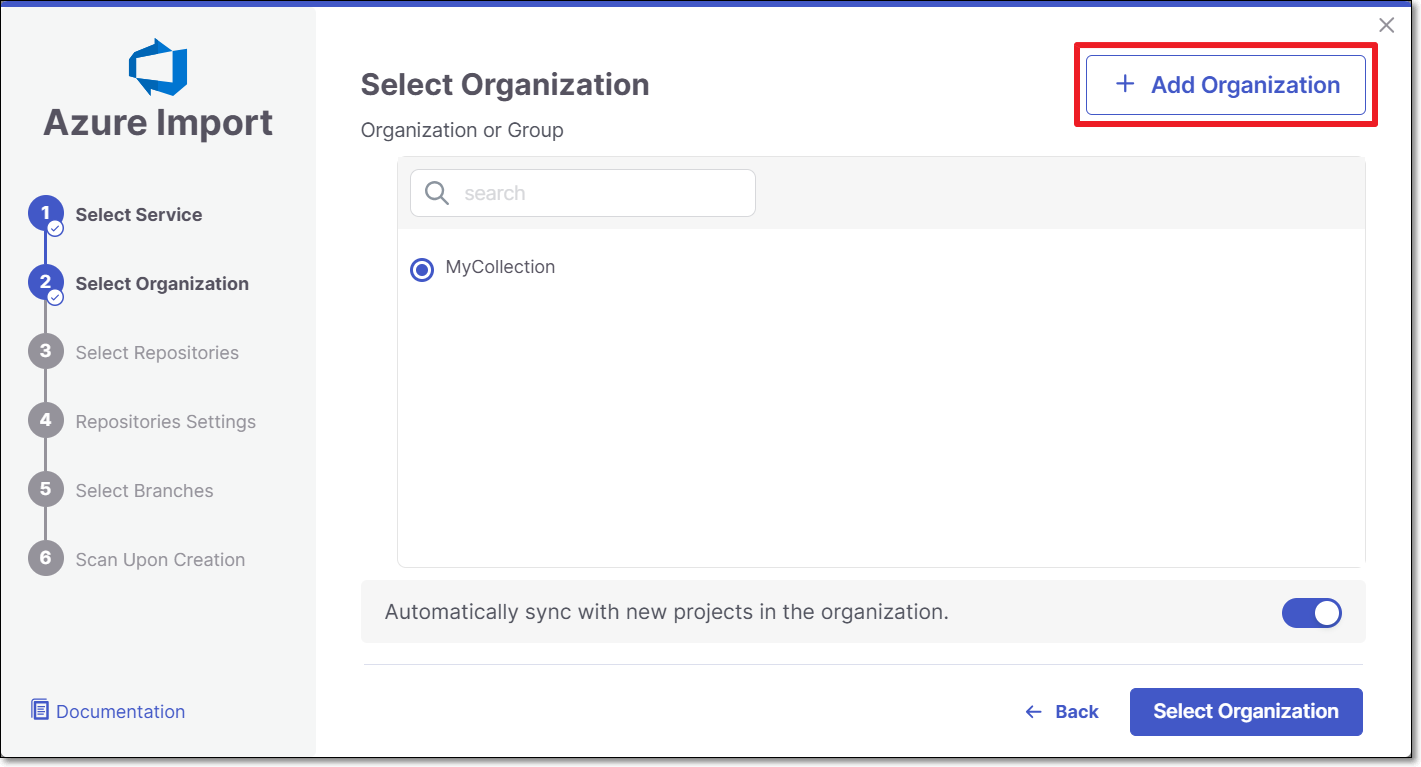Open the Documentation link
The width and height of the screenshot is (1421, 767).
[x=120, y=712]
